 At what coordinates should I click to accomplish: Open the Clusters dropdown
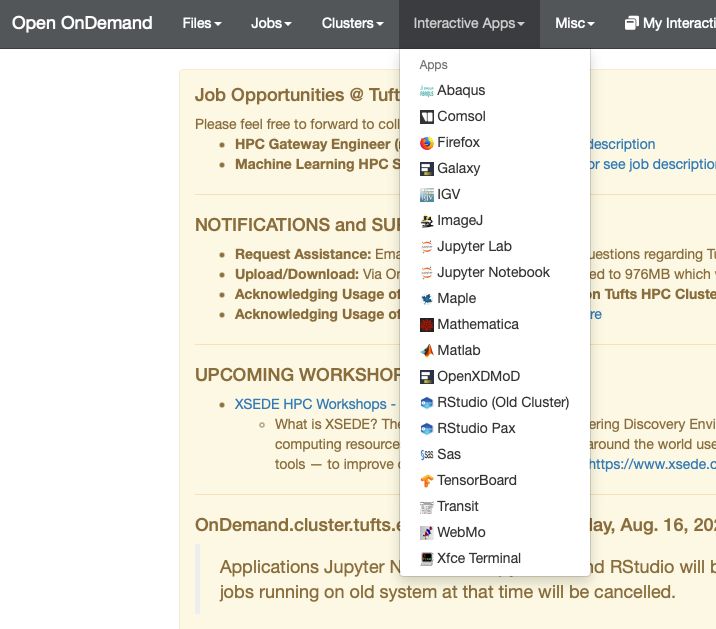coord(353,23)
